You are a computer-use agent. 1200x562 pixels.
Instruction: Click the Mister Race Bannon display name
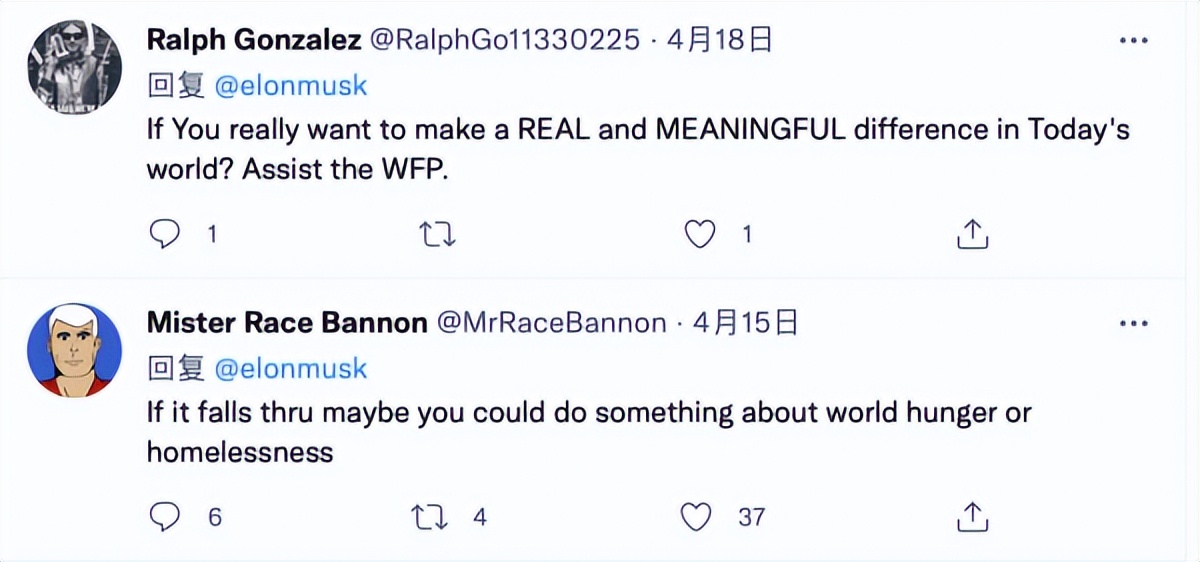pyautogui.click(x=287, y=322)
